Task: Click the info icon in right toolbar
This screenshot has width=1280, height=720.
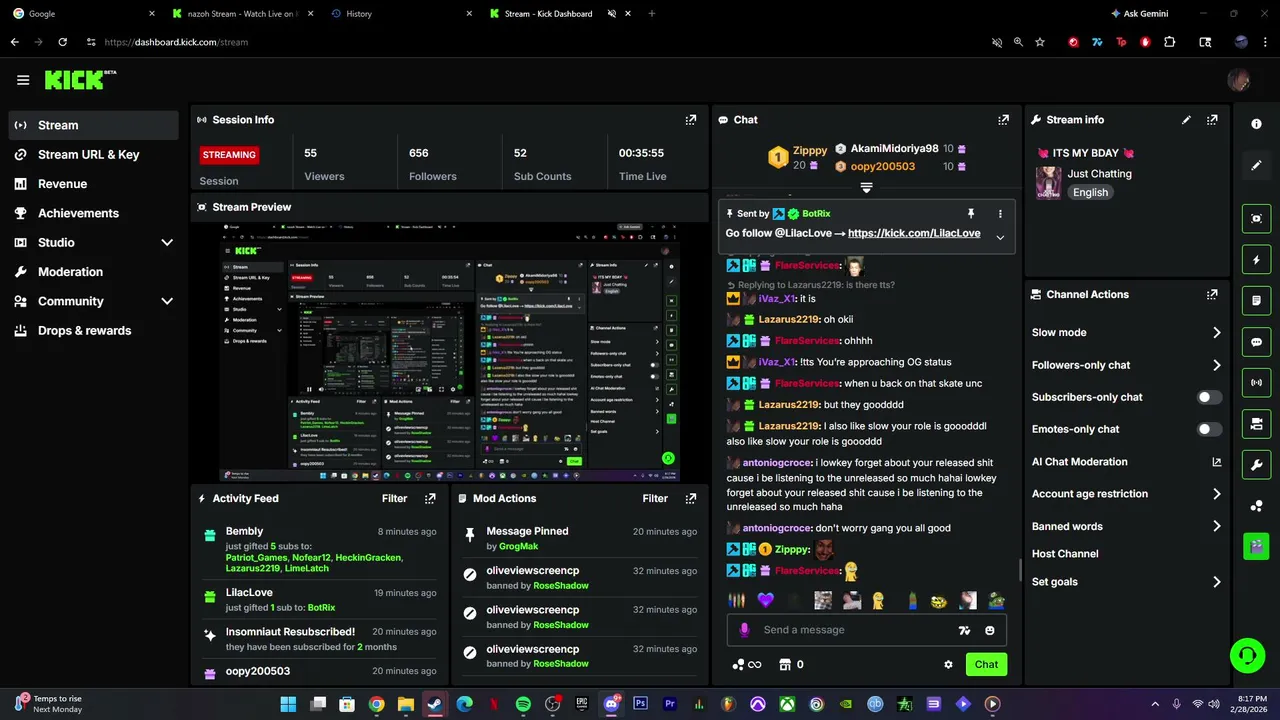Action: pos(1257,124)
